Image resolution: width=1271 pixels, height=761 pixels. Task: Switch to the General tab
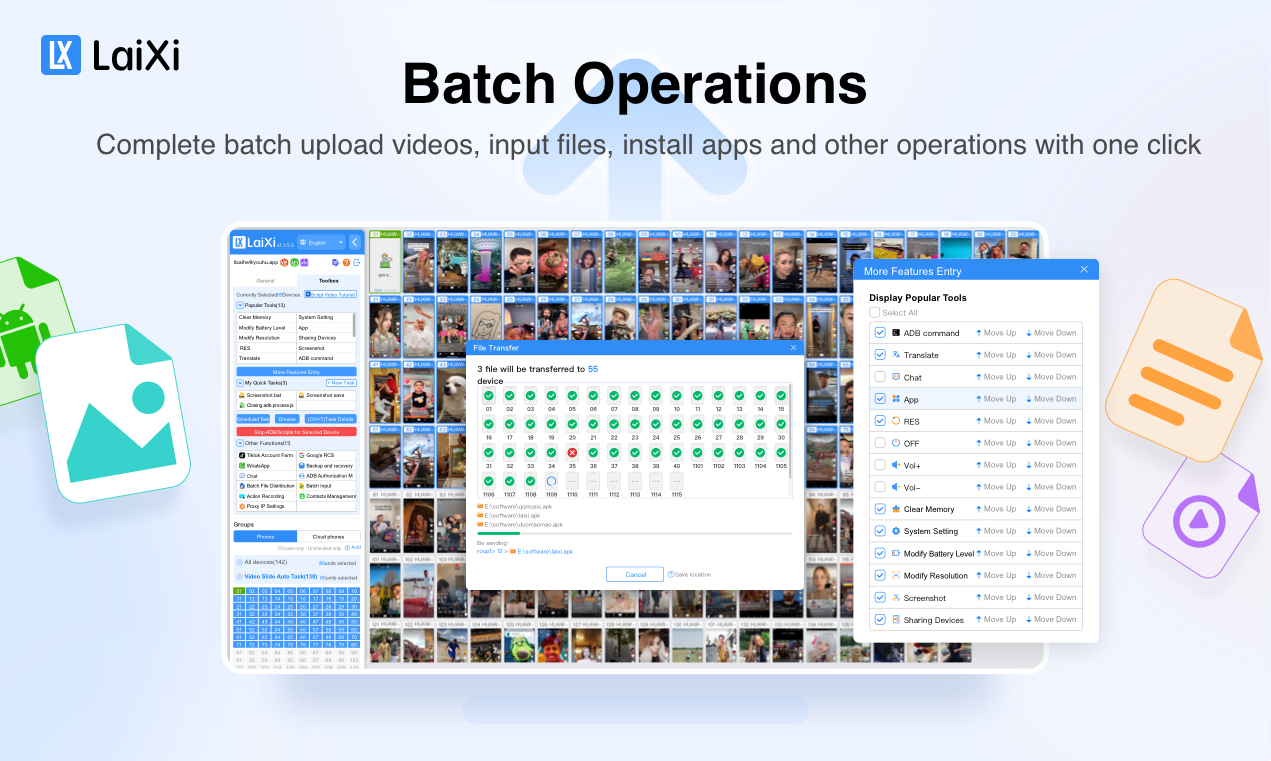[265, 281]
